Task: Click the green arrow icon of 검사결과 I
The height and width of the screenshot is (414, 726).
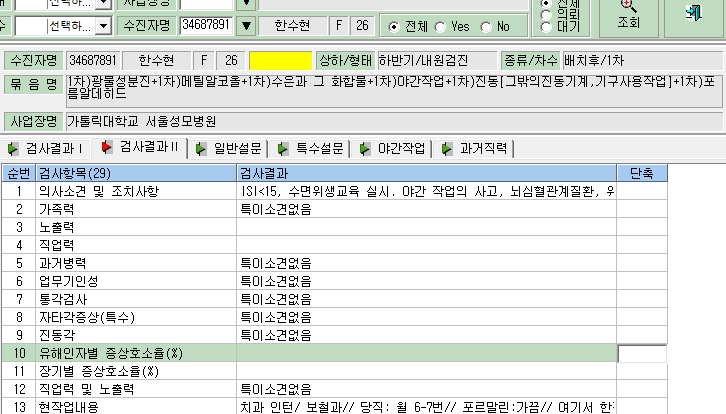Action: point(13,149)
